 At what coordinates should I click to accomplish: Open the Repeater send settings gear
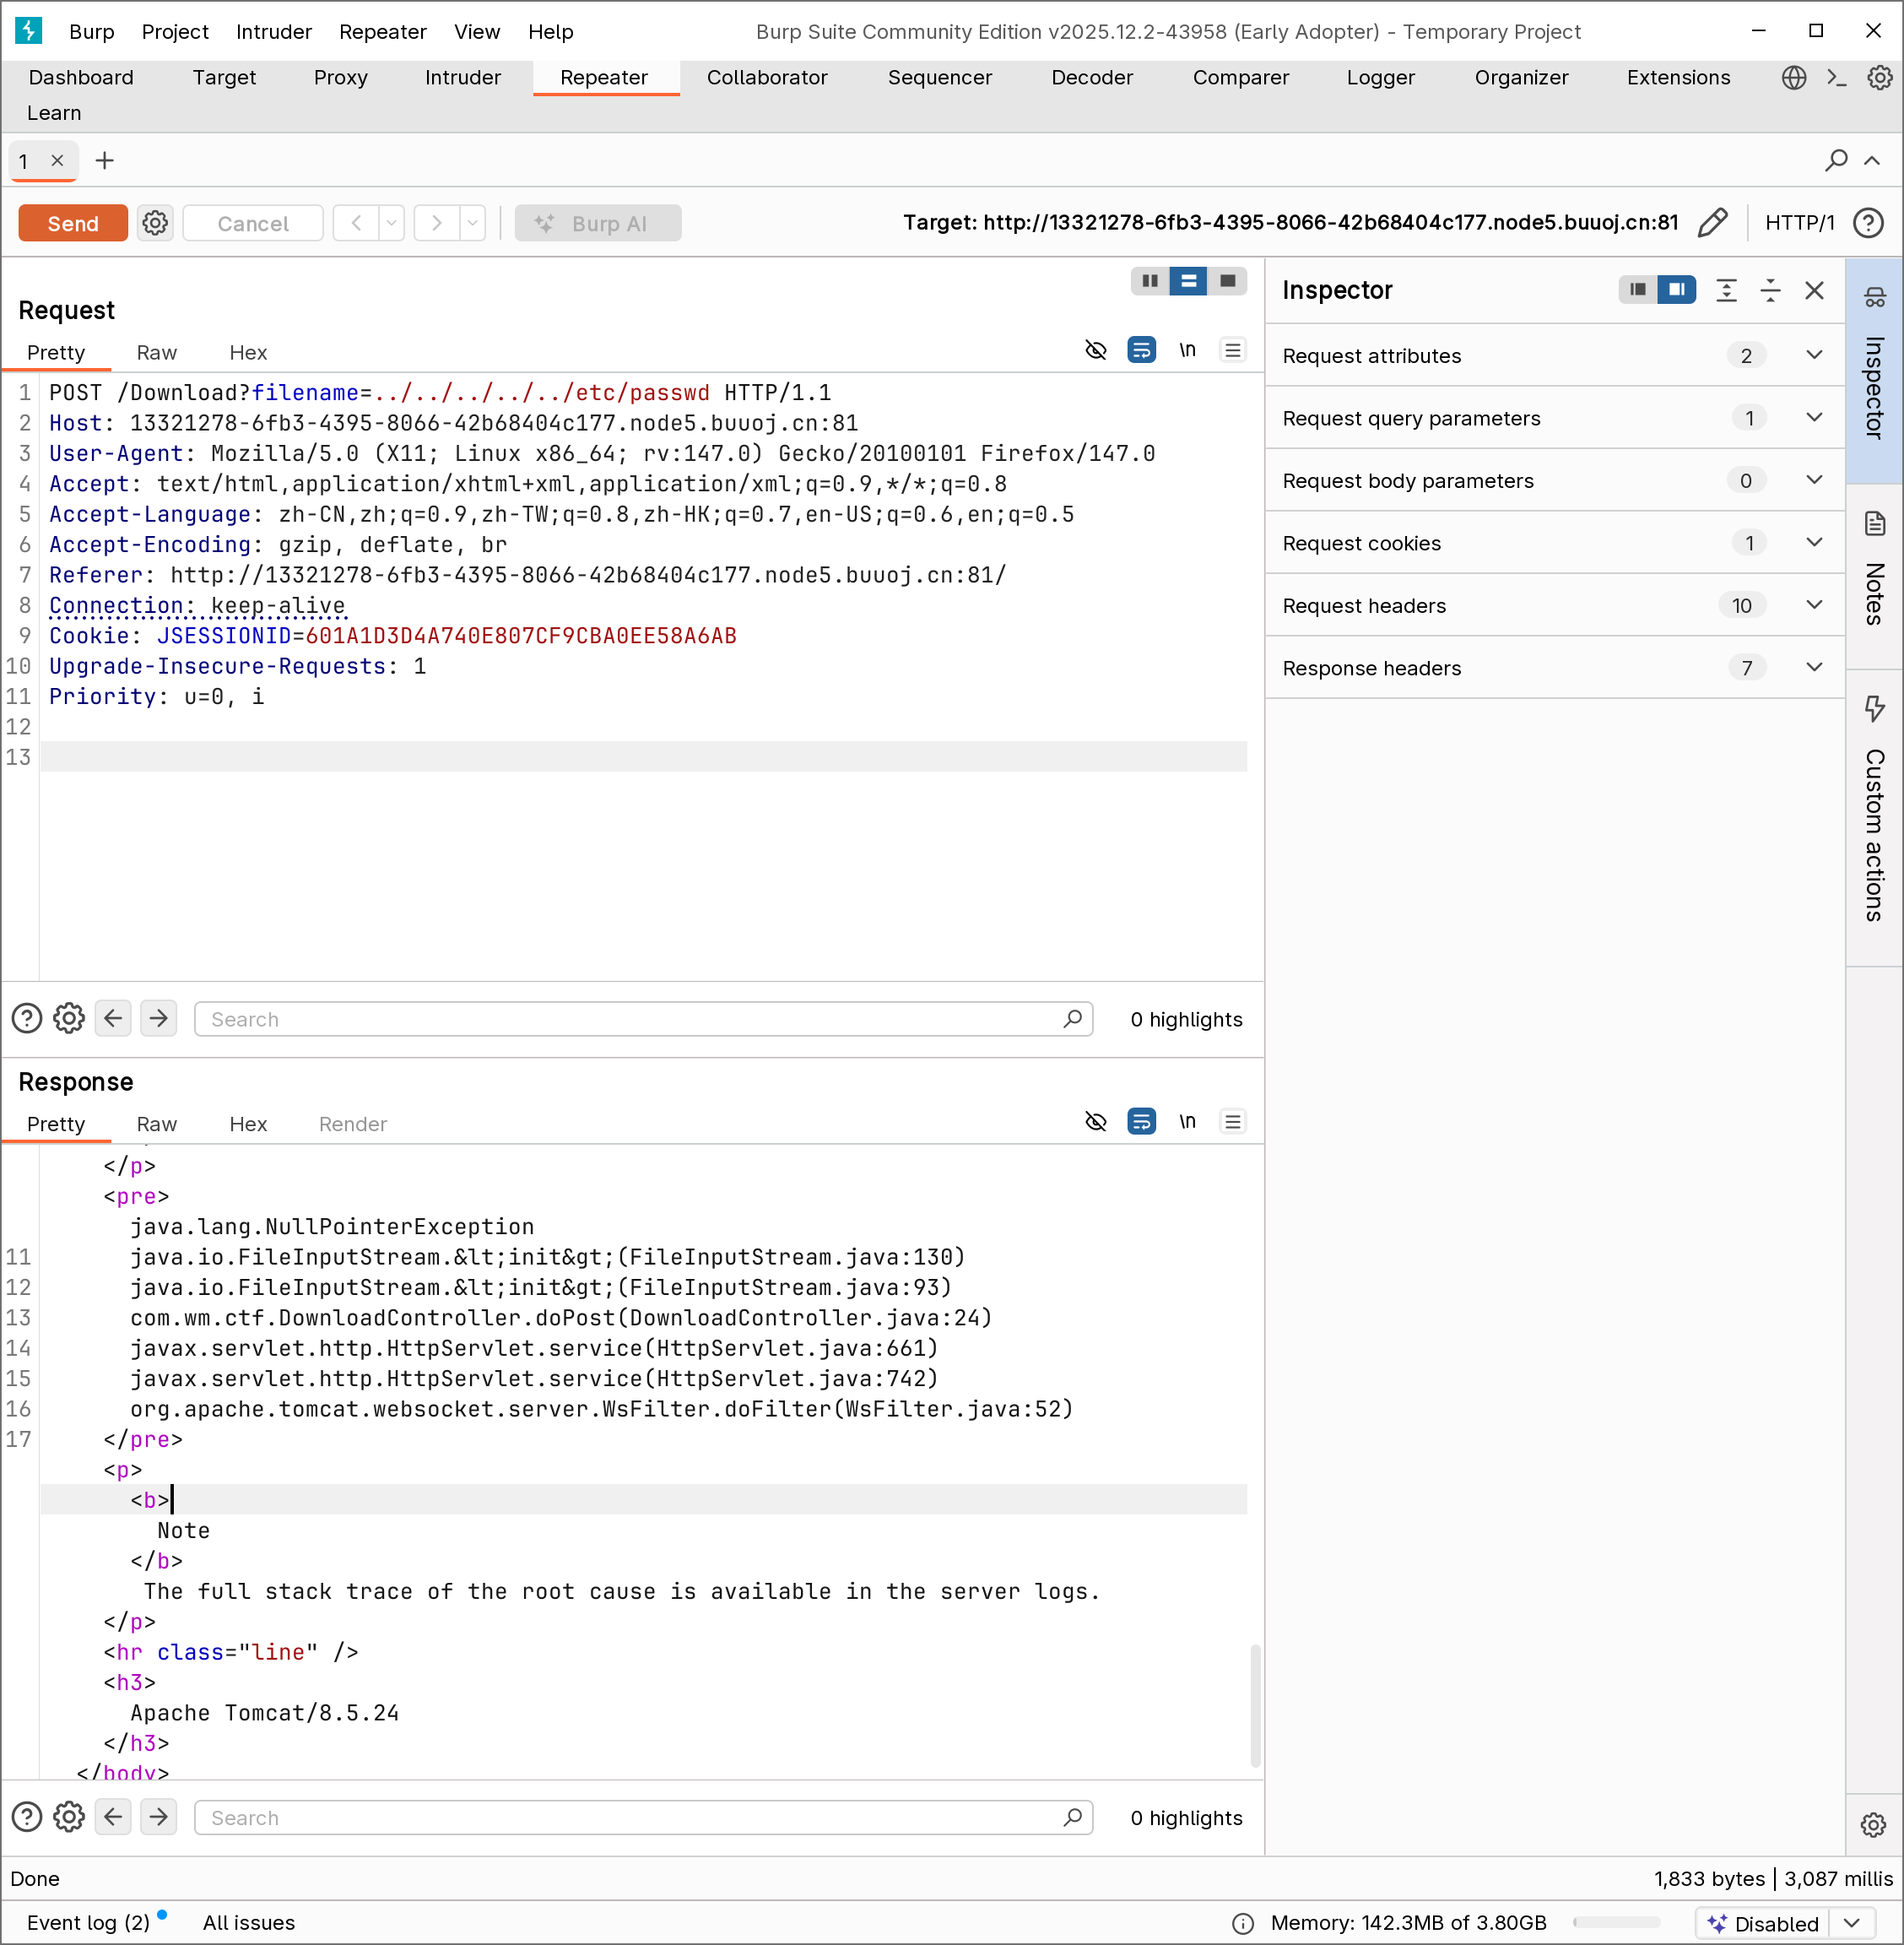pyautogui.click(x=155, y=223)
